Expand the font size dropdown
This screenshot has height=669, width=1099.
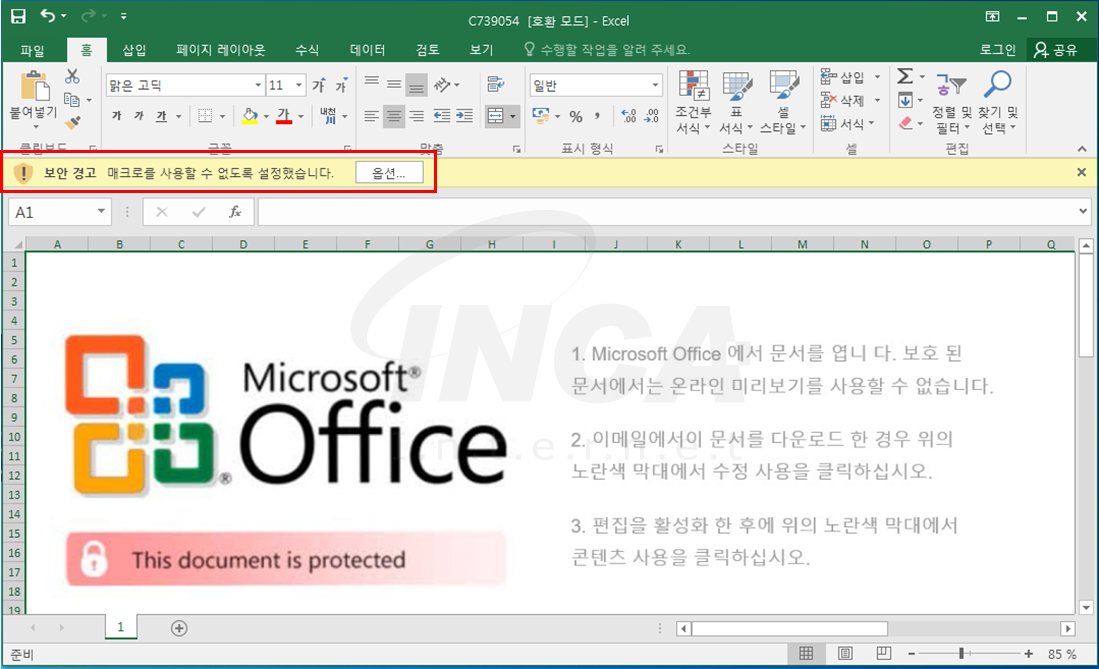(x=299, y=85)
